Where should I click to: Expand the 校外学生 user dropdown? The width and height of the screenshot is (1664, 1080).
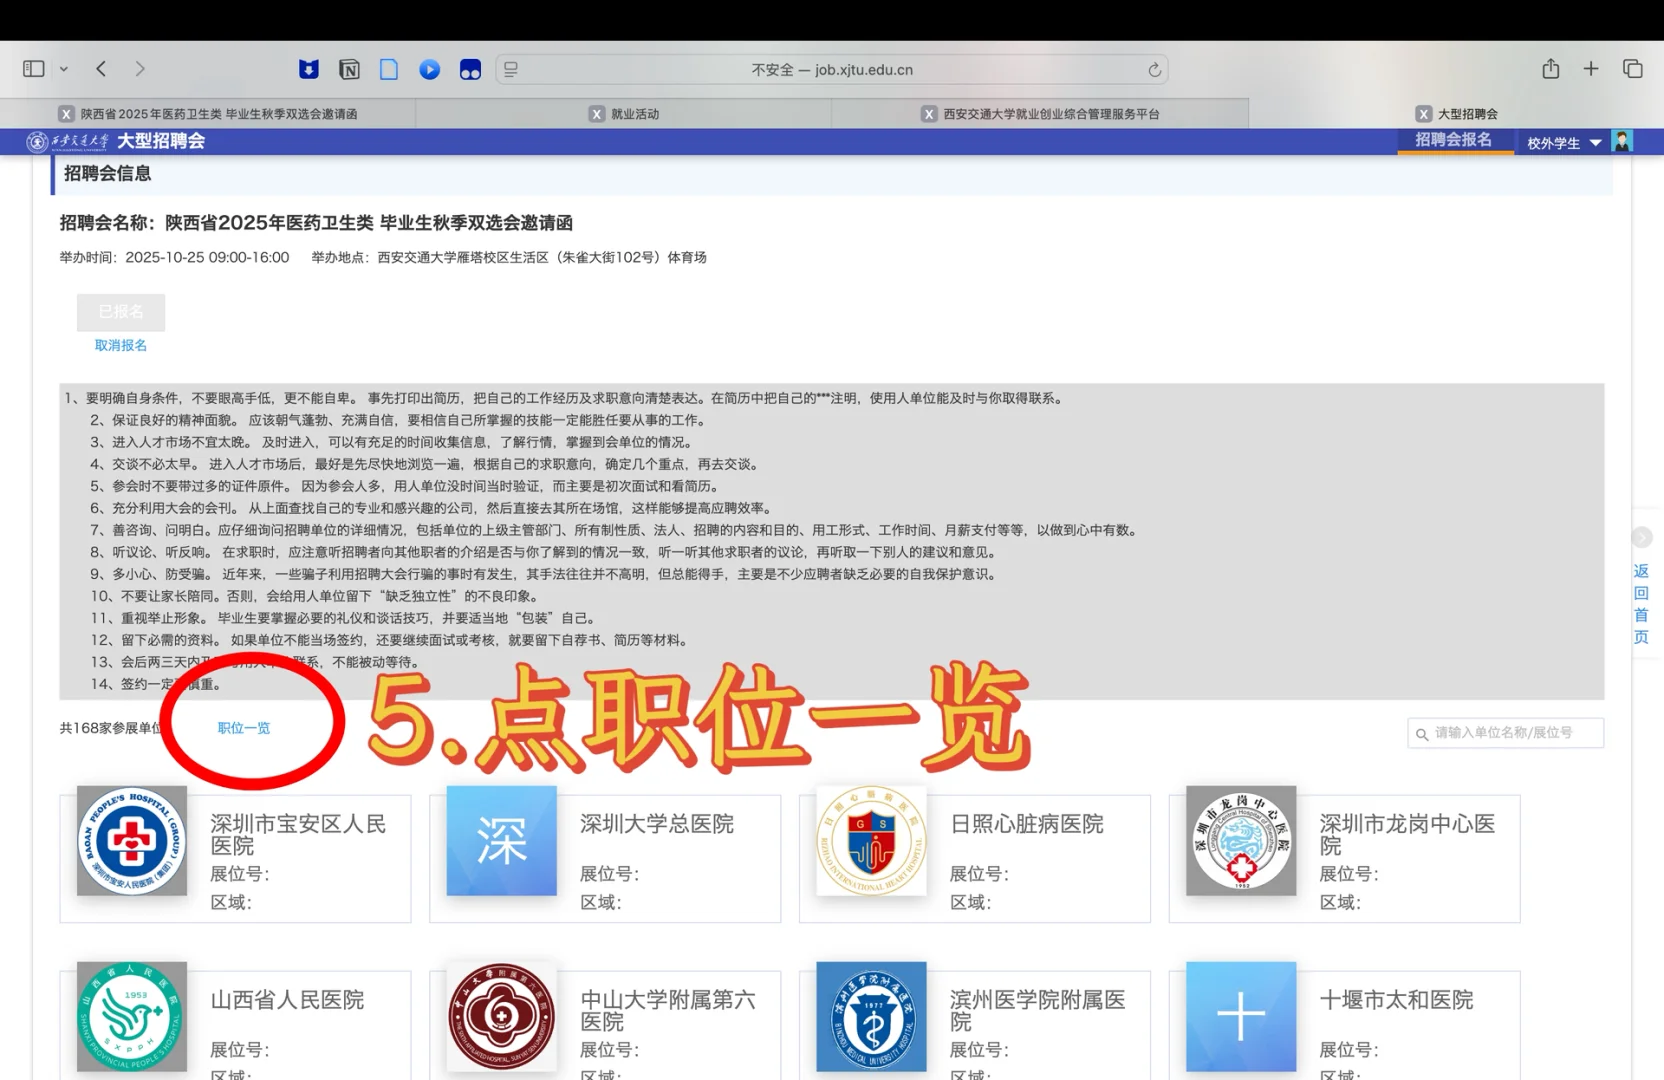(1564, 143)
